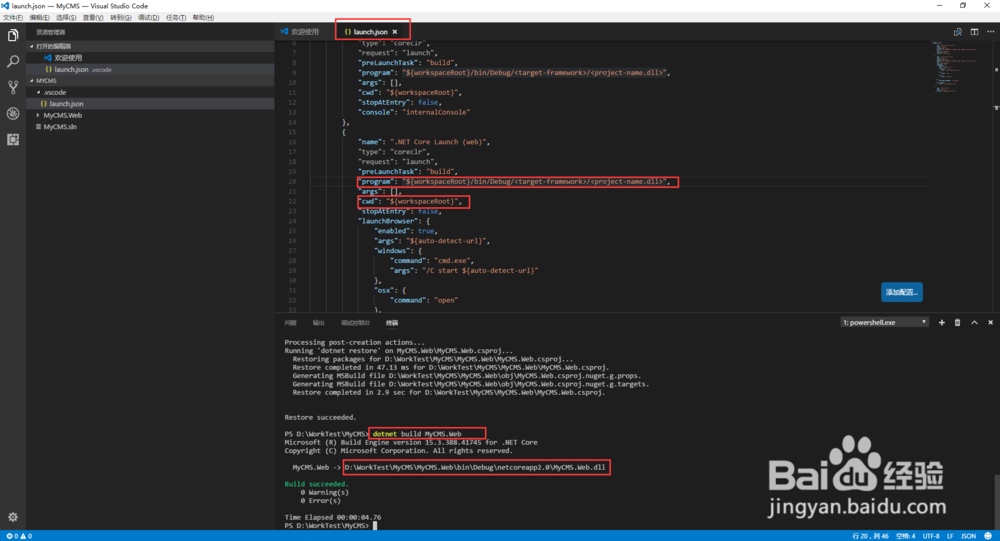Click the "Build succeeded." terminal text
Viewport: 1000px width, 541px height.
coord(316,484)
